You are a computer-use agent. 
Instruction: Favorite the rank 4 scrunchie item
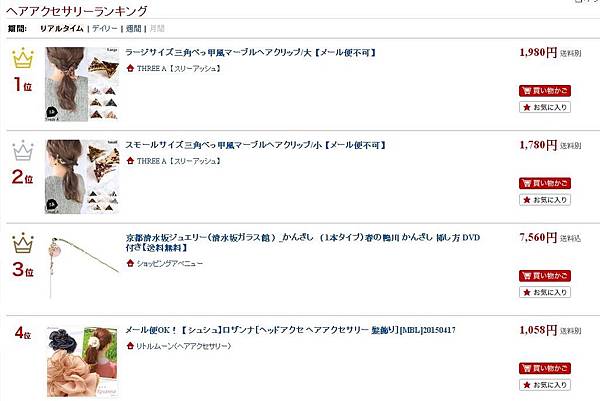point(545,385)
